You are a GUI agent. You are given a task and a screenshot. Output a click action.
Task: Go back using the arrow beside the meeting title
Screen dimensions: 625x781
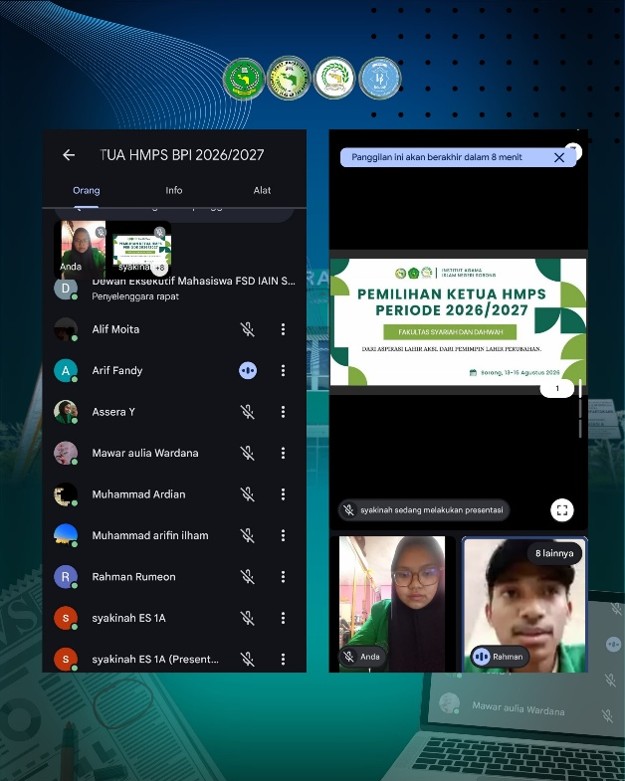pos(69,155)
